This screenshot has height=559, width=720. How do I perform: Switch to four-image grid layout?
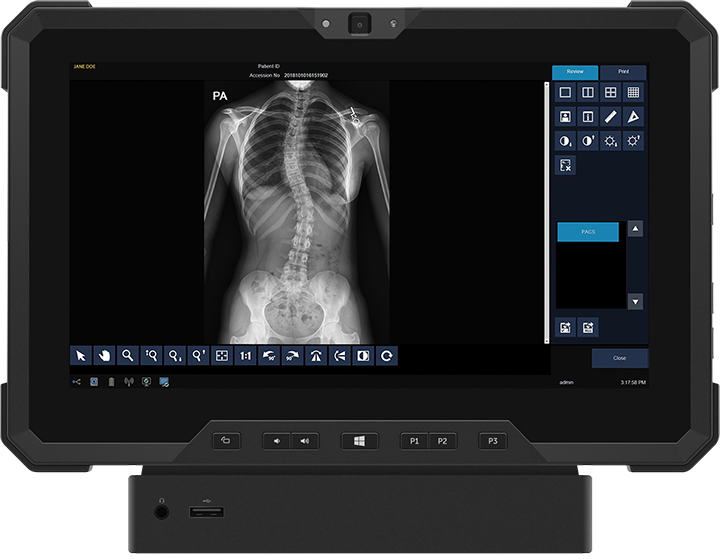pyautogui.click(x=610, y=93)
